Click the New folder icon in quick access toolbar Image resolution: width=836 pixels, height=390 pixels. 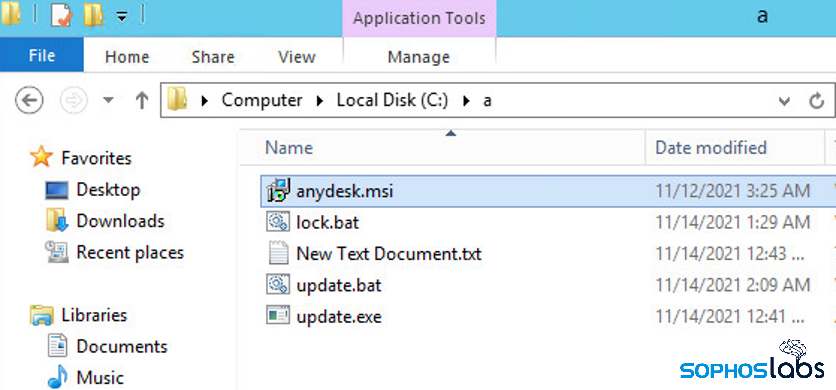[x=94, y=15]
